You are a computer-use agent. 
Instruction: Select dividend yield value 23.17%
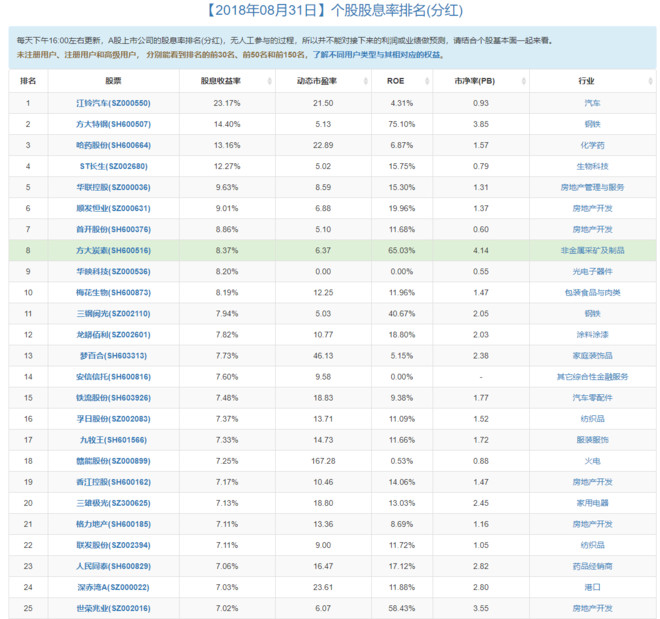click(x=227, y=103)
